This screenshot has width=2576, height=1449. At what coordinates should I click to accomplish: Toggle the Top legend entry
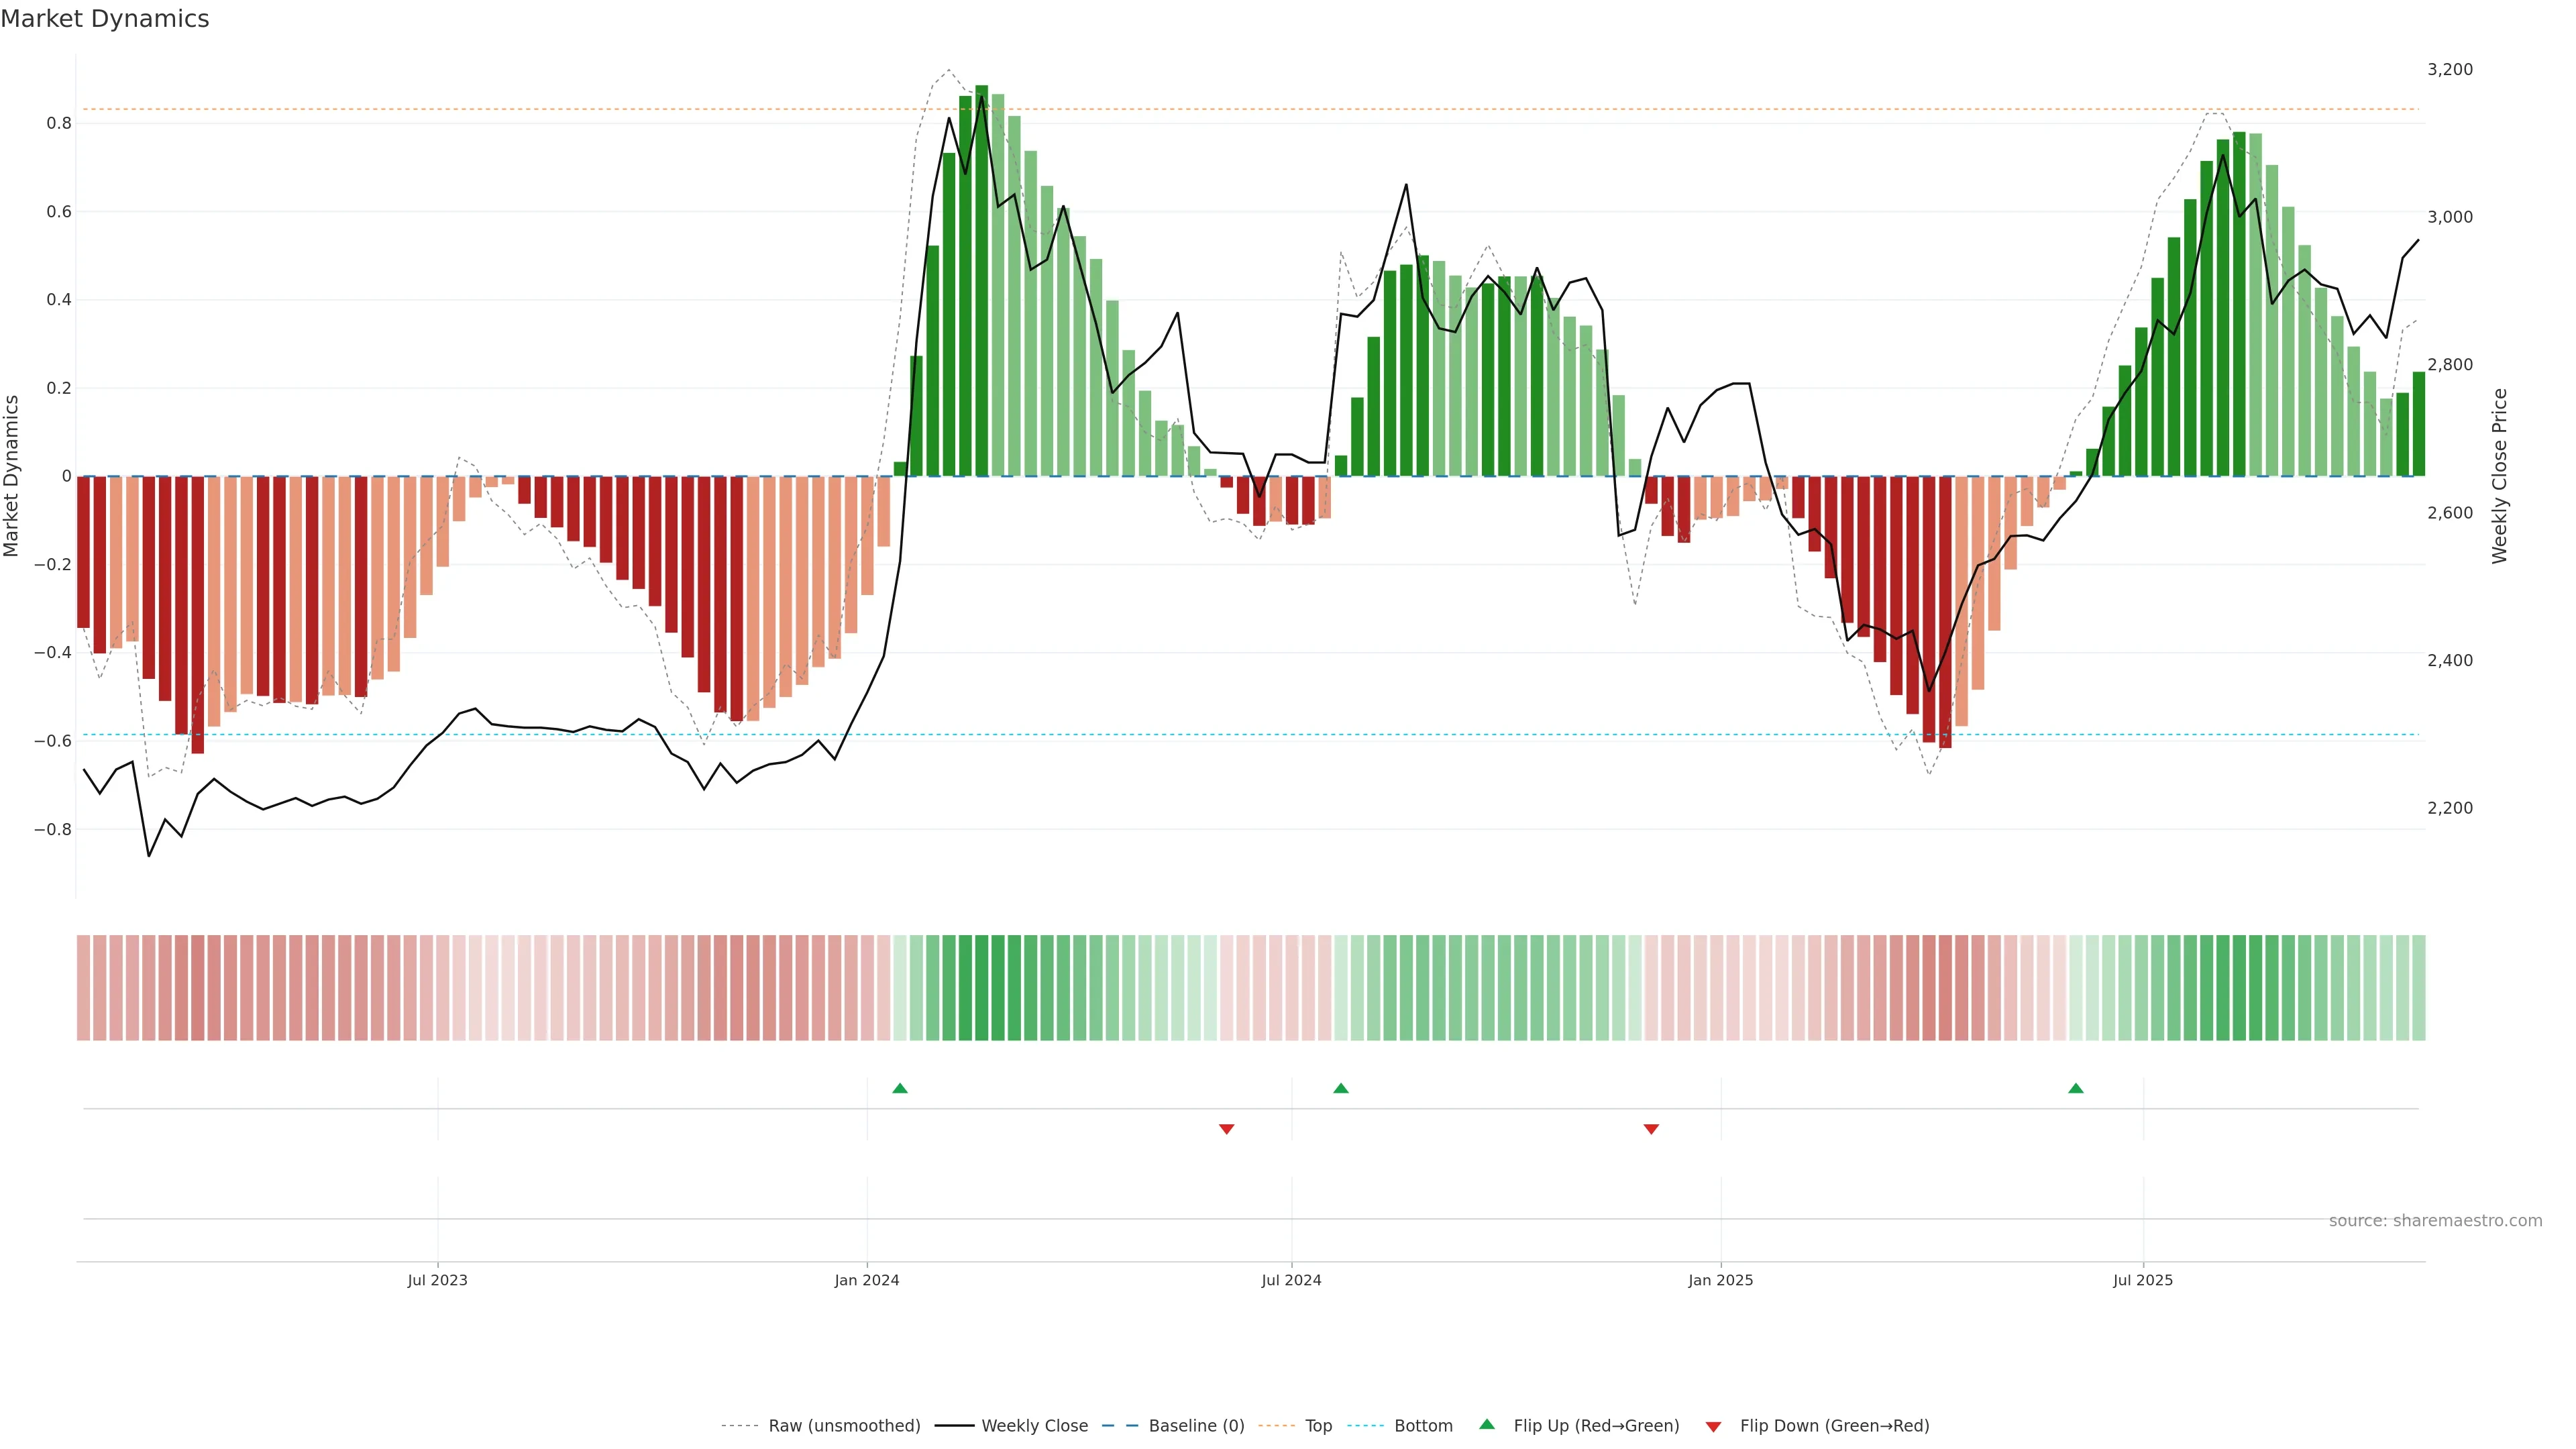click(1318, 1426)
